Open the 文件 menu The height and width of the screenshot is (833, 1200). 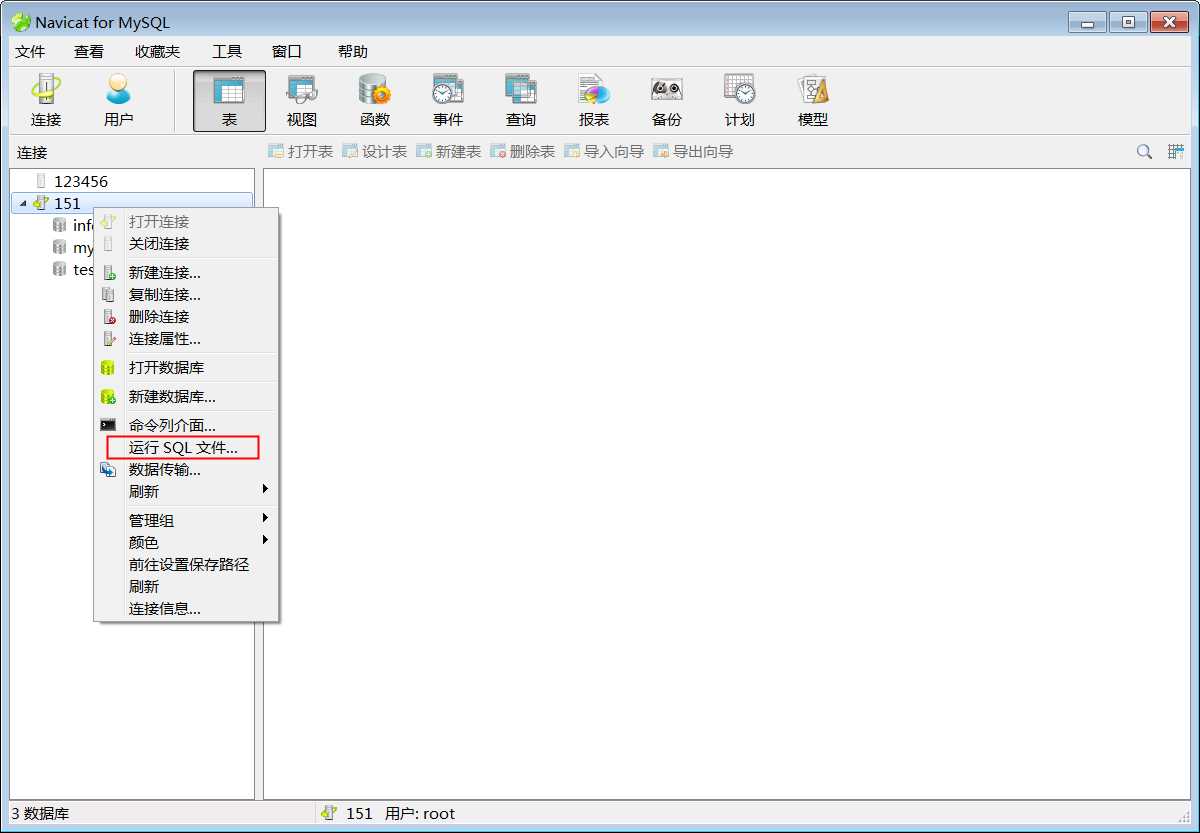point(31,52)
